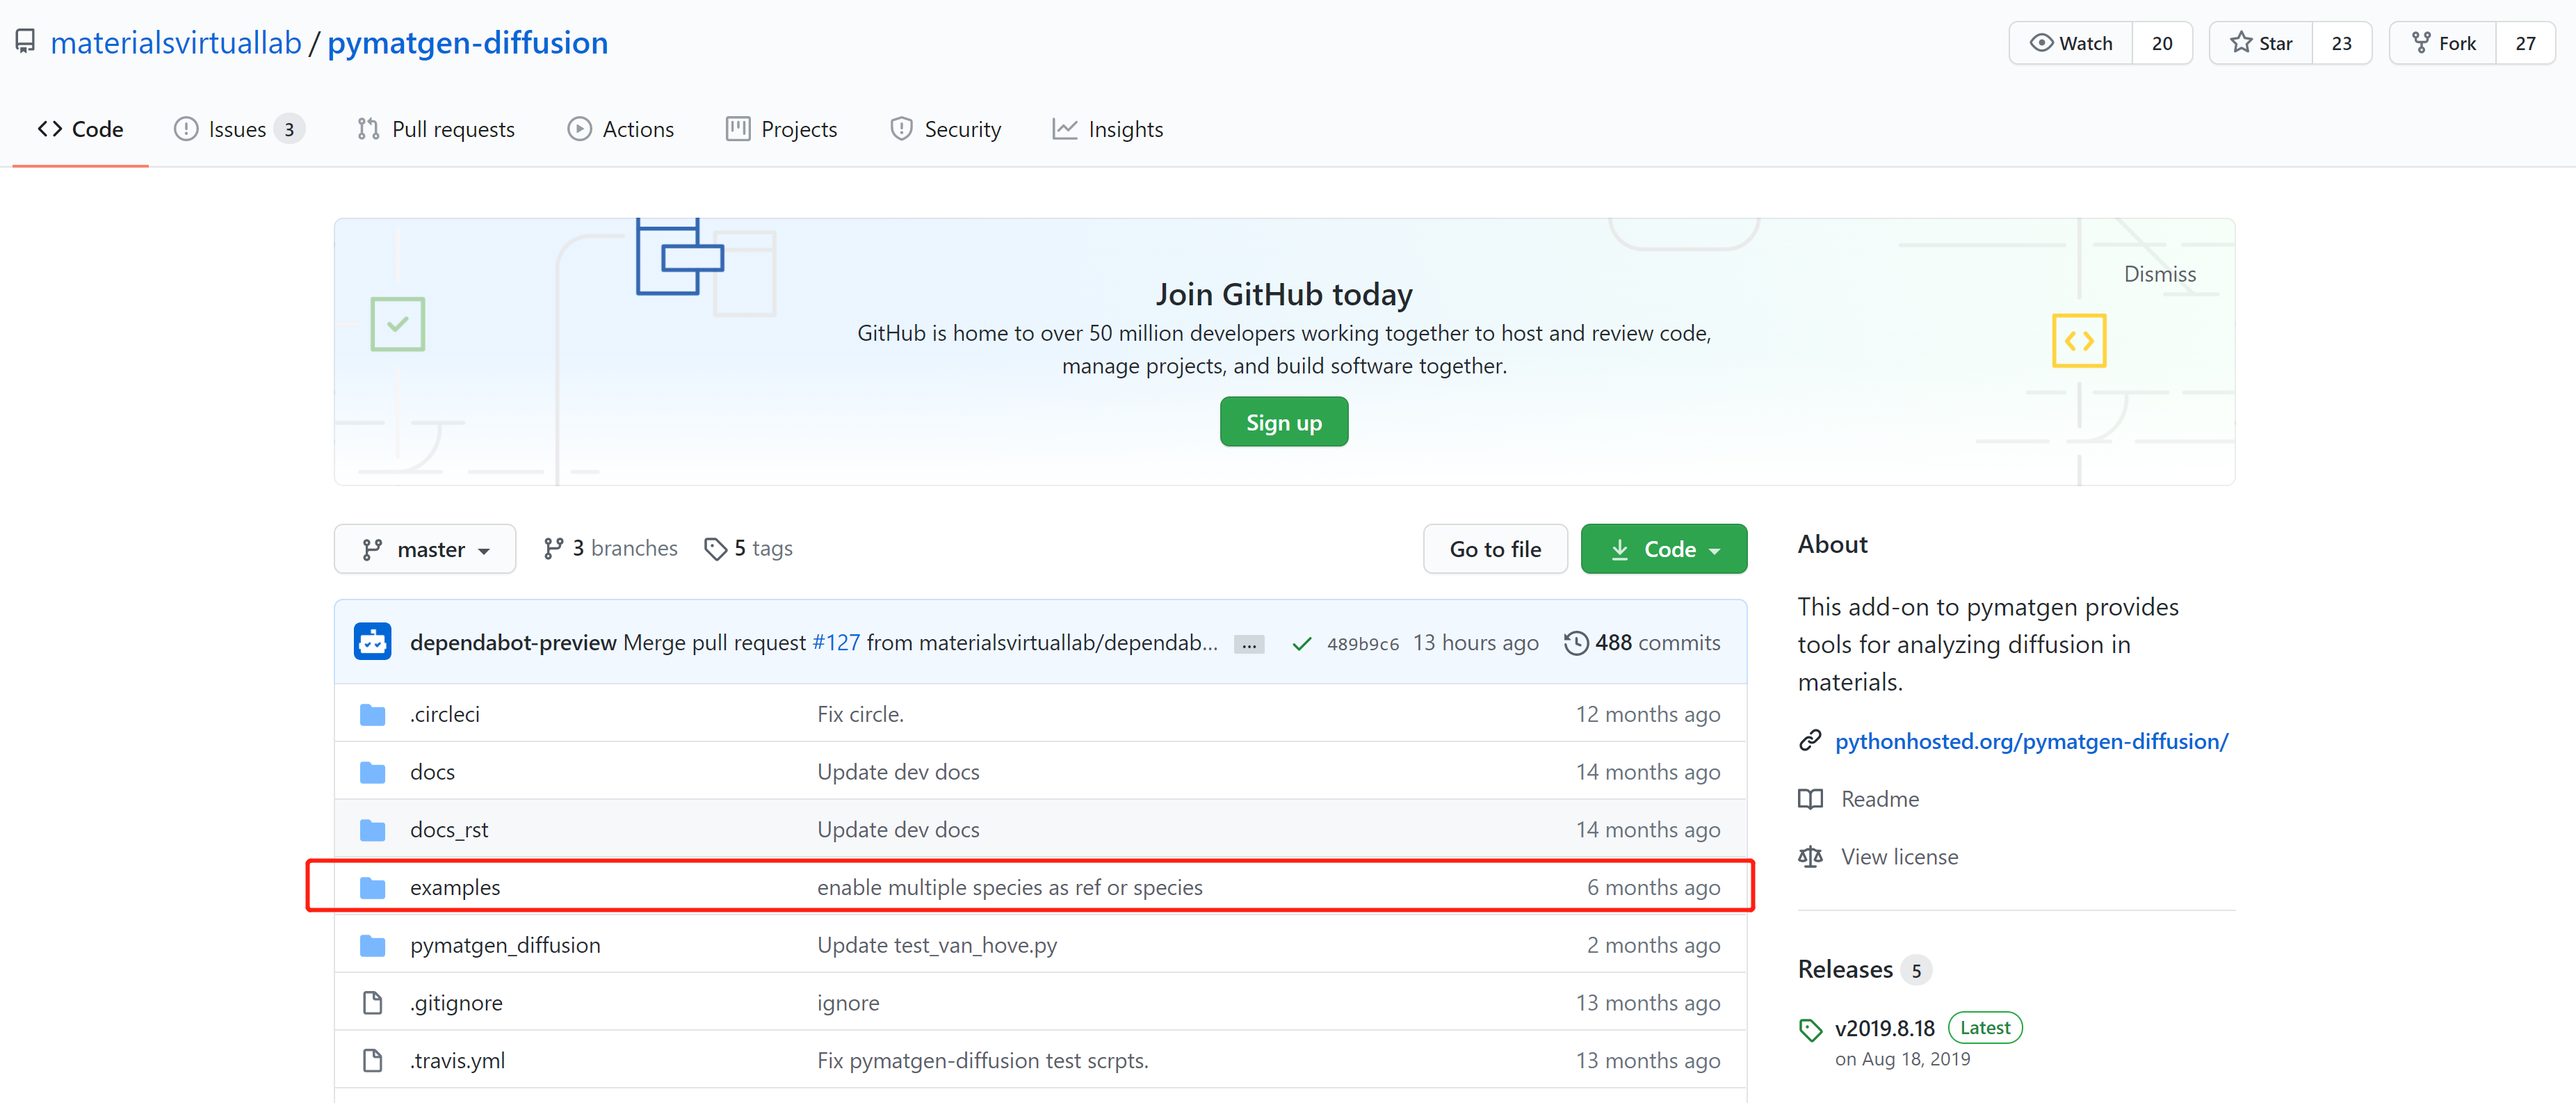The width and height of the screenshot is (2576, 1103).
Task: Open the master branch dropdown
Action: click(425, 549)
